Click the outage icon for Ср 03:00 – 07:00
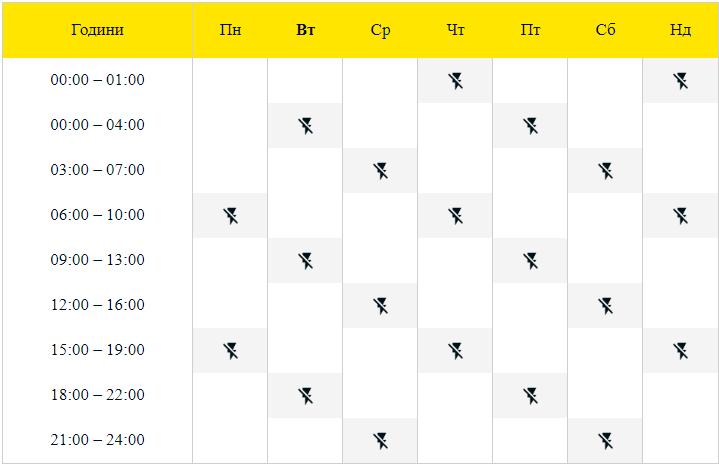Screen dimensions: 719x465 [x=381, y=171]
